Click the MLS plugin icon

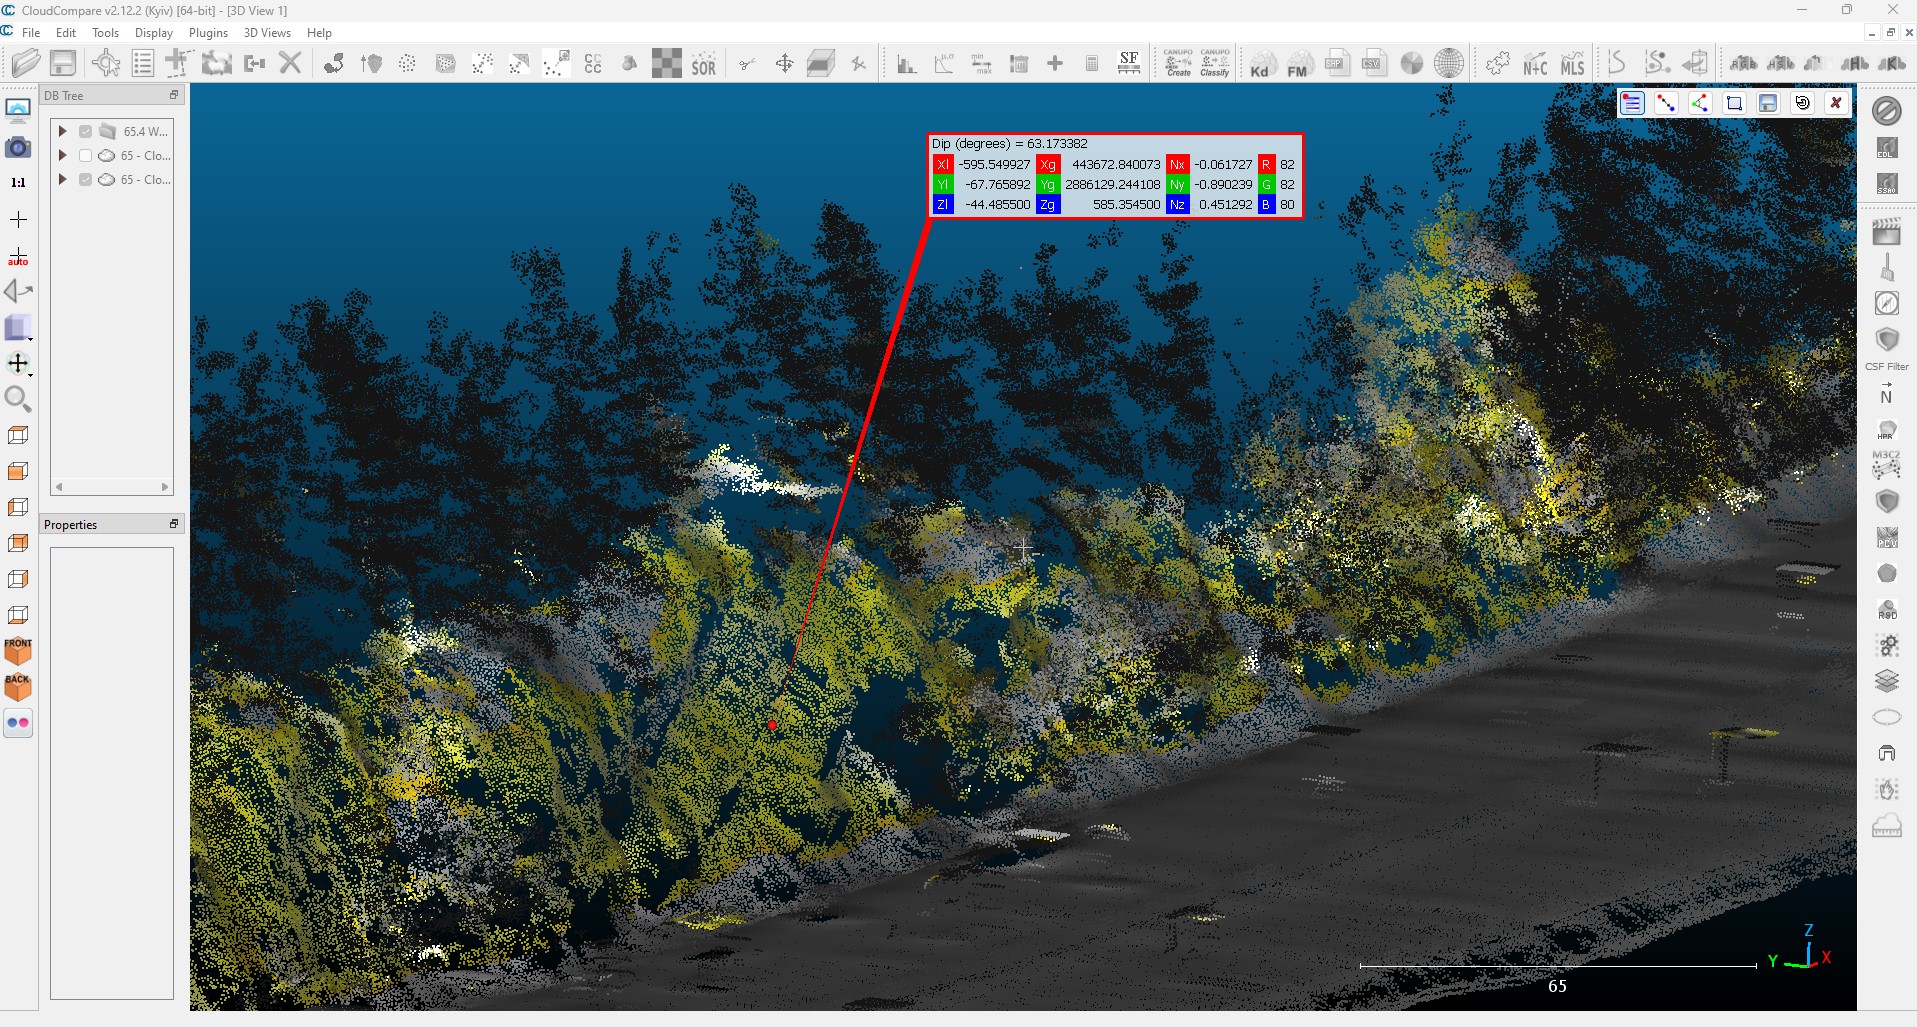(1572, 65)
